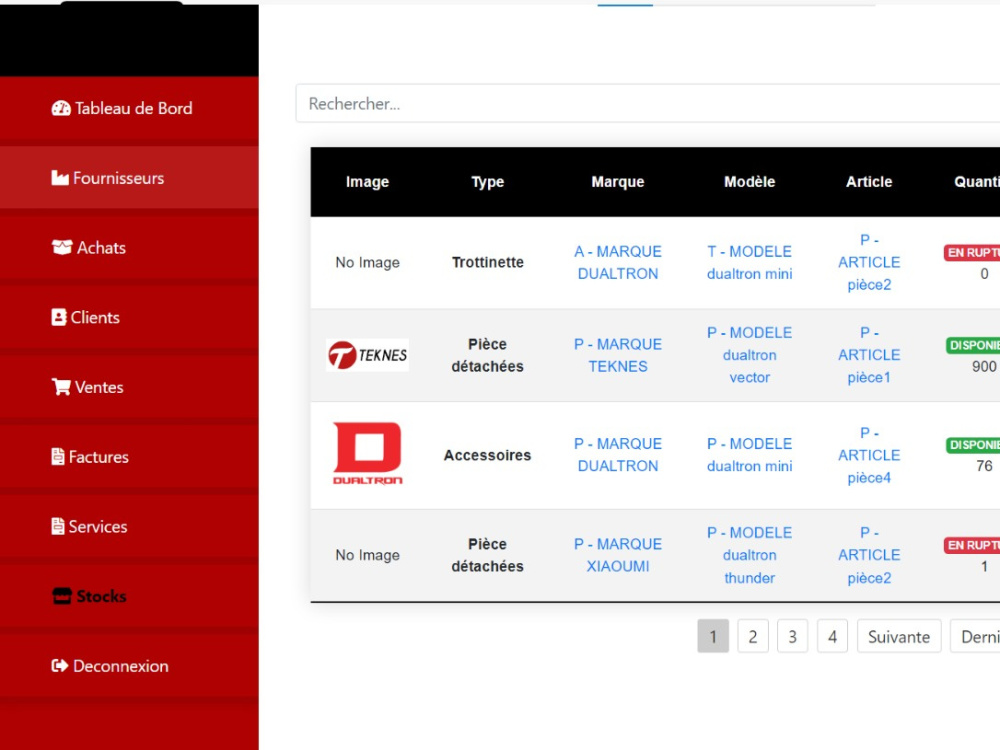1000x750 pixels.
Task: Click the Image column header
Action: [367, 182]
